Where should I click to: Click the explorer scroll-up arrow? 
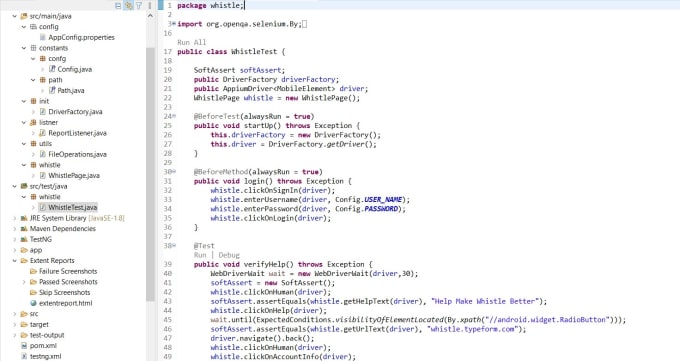click(x=150, y=16)
